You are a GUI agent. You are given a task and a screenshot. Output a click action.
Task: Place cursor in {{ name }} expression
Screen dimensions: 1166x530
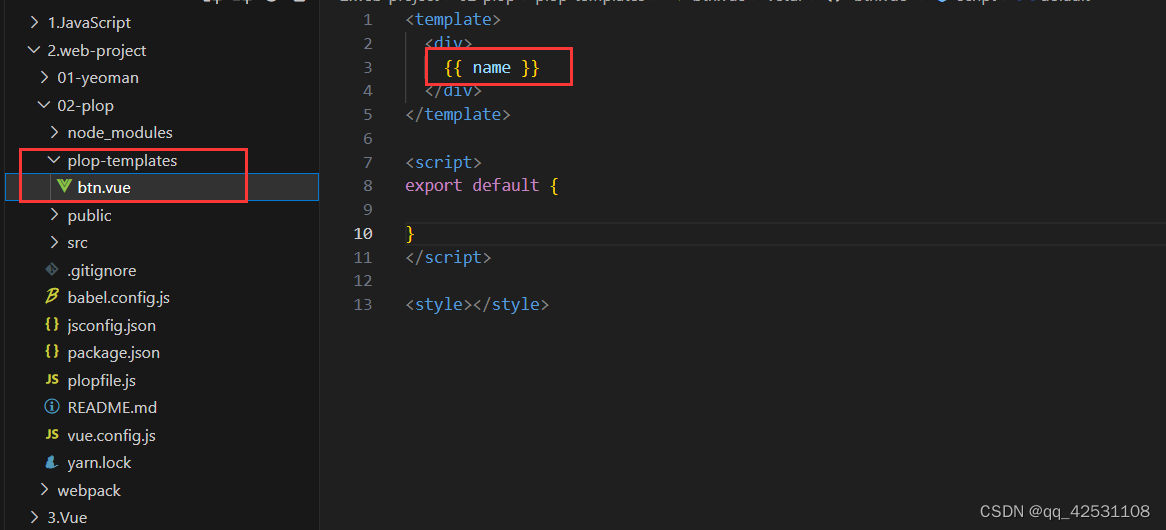pyautogui.click(x=492, y=68)
